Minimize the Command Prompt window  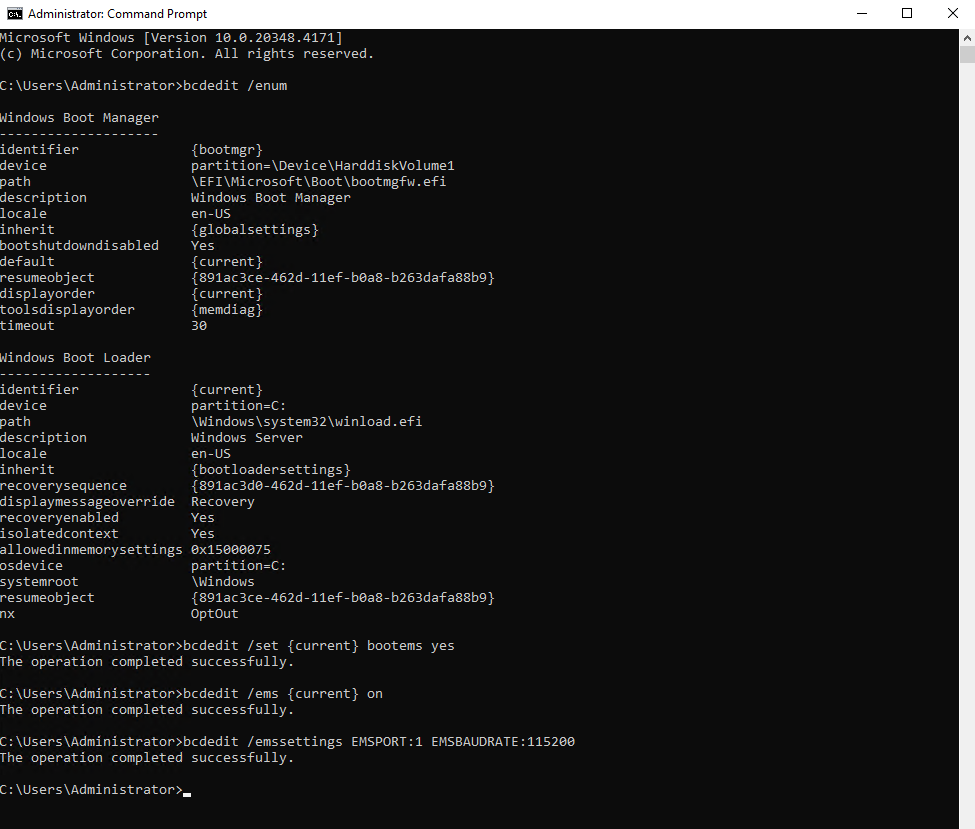click(862, 14)
